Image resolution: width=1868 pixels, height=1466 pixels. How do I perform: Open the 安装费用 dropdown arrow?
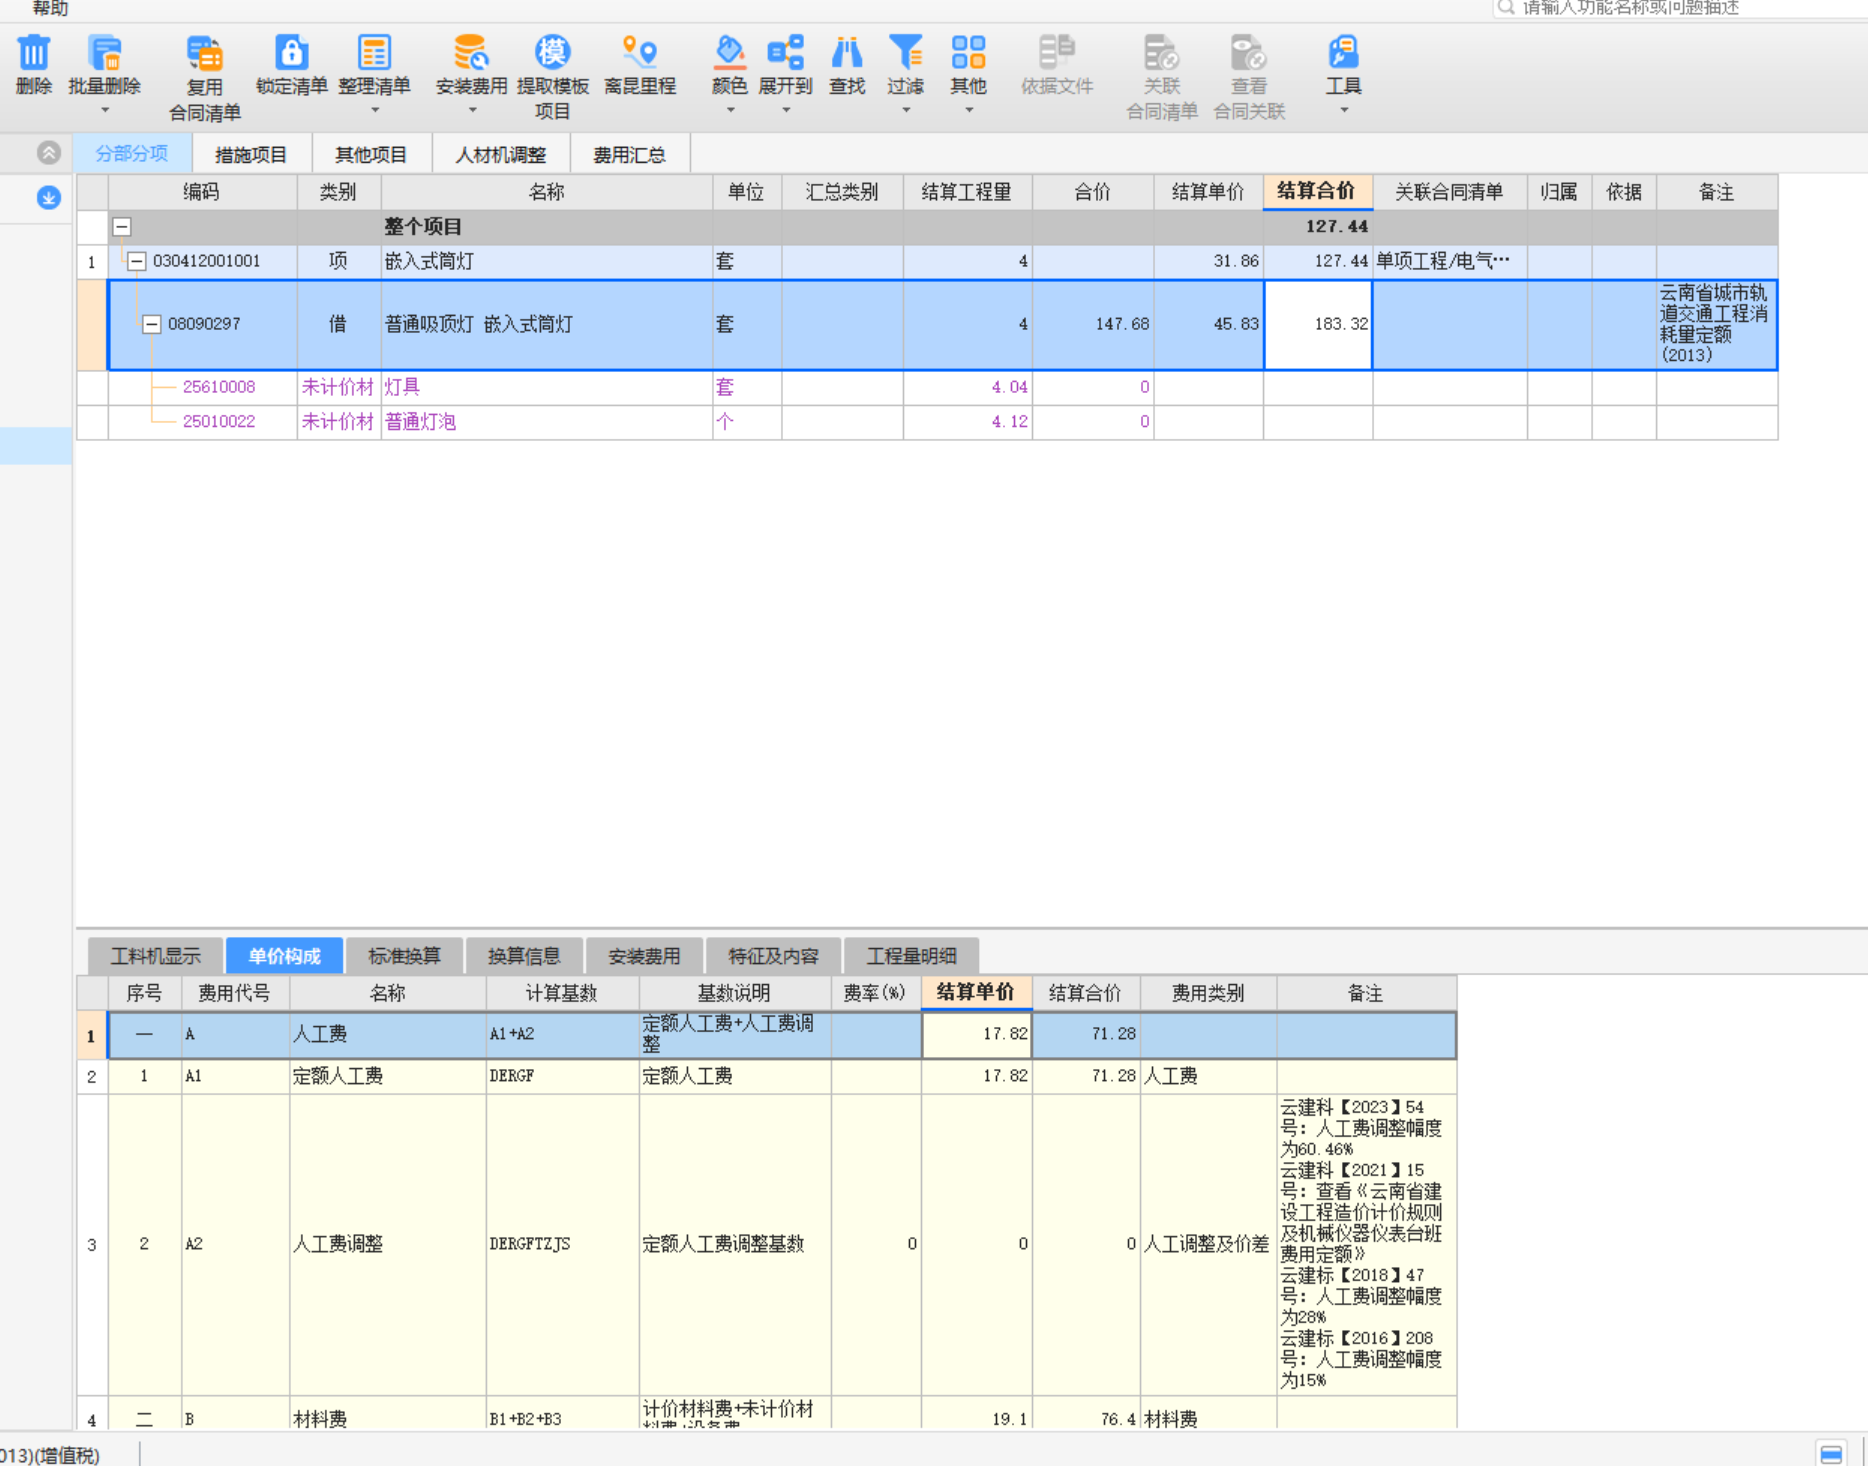click(472, 110)
